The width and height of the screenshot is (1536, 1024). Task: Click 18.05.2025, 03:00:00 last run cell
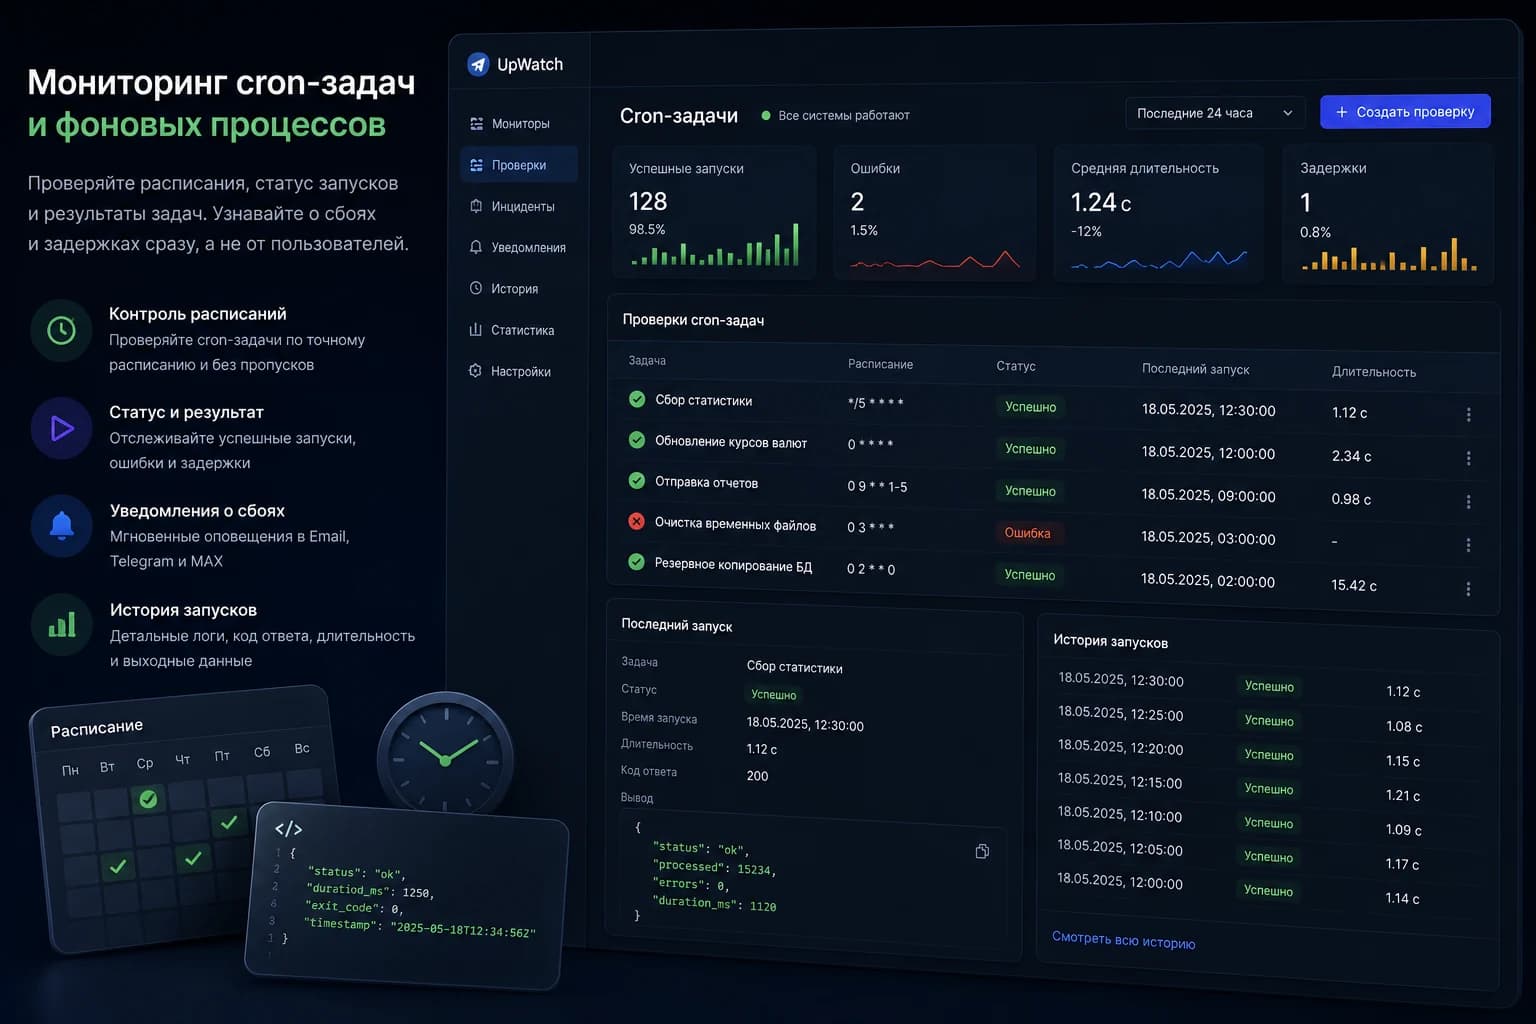(1208, 538)
